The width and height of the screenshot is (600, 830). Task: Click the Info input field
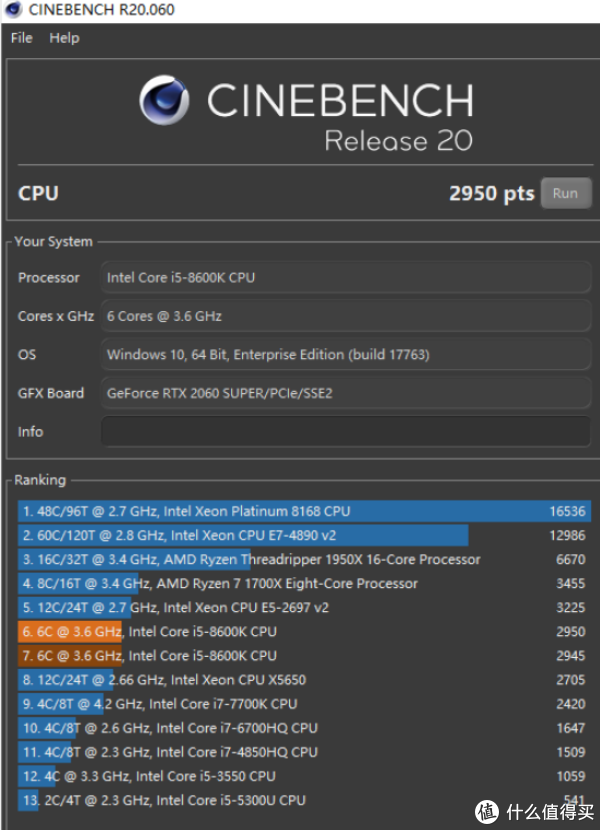click(346, 431)
